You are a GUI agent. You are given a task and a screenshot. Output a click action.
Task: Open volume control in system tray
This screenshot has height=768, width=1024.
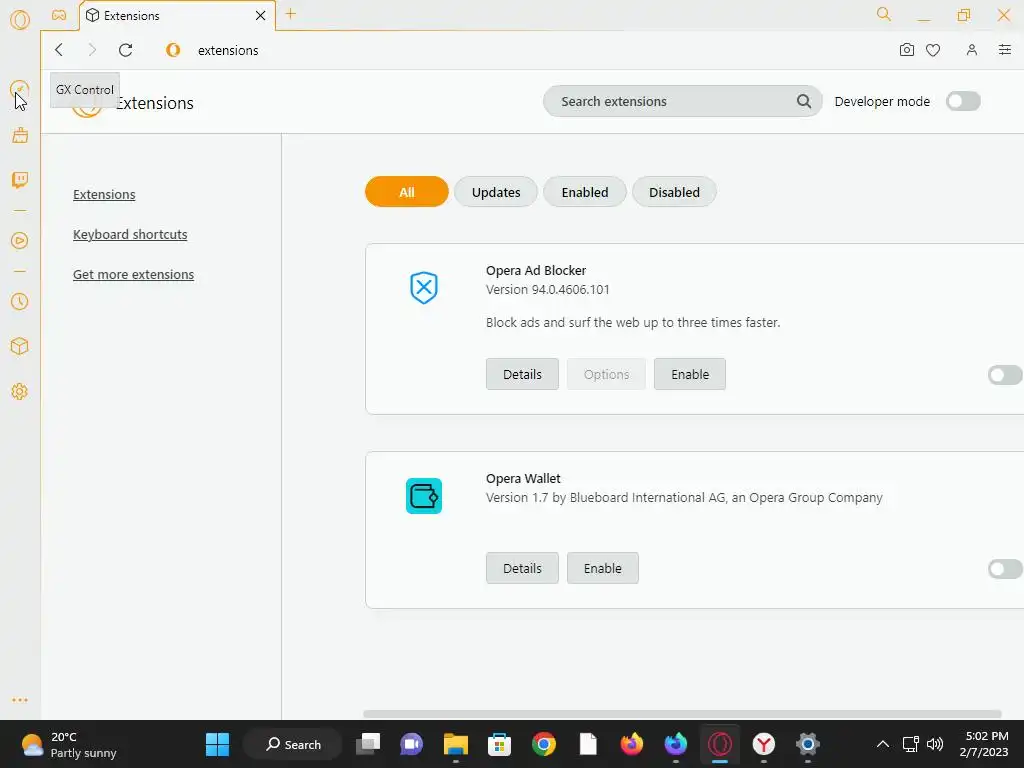[935, 744]
